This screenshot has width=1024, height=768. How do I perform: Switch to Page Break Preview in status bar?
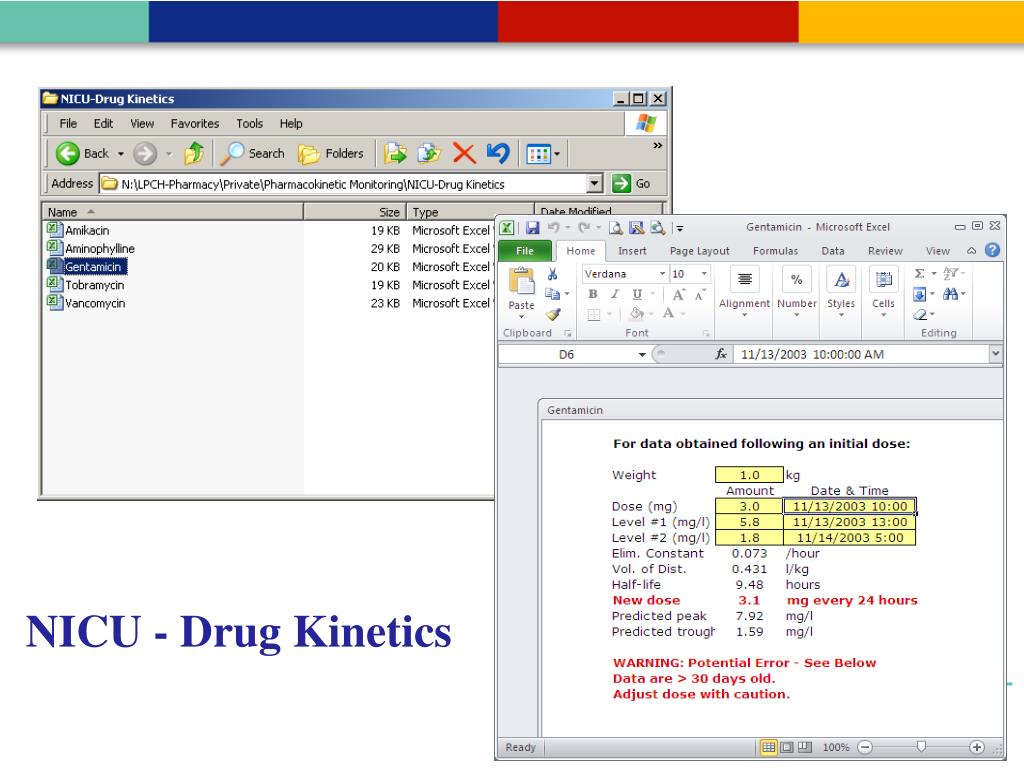(805, 747)
